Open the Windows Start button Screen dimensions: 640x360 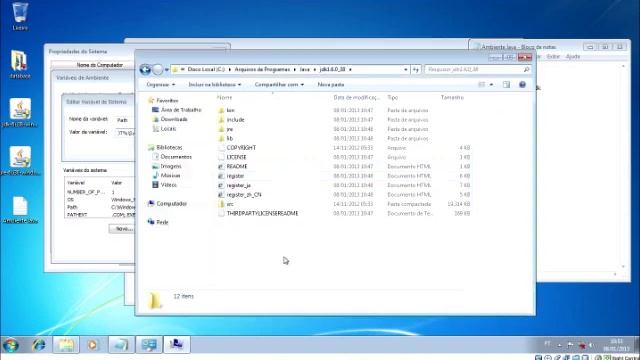[x=11, y=345]
